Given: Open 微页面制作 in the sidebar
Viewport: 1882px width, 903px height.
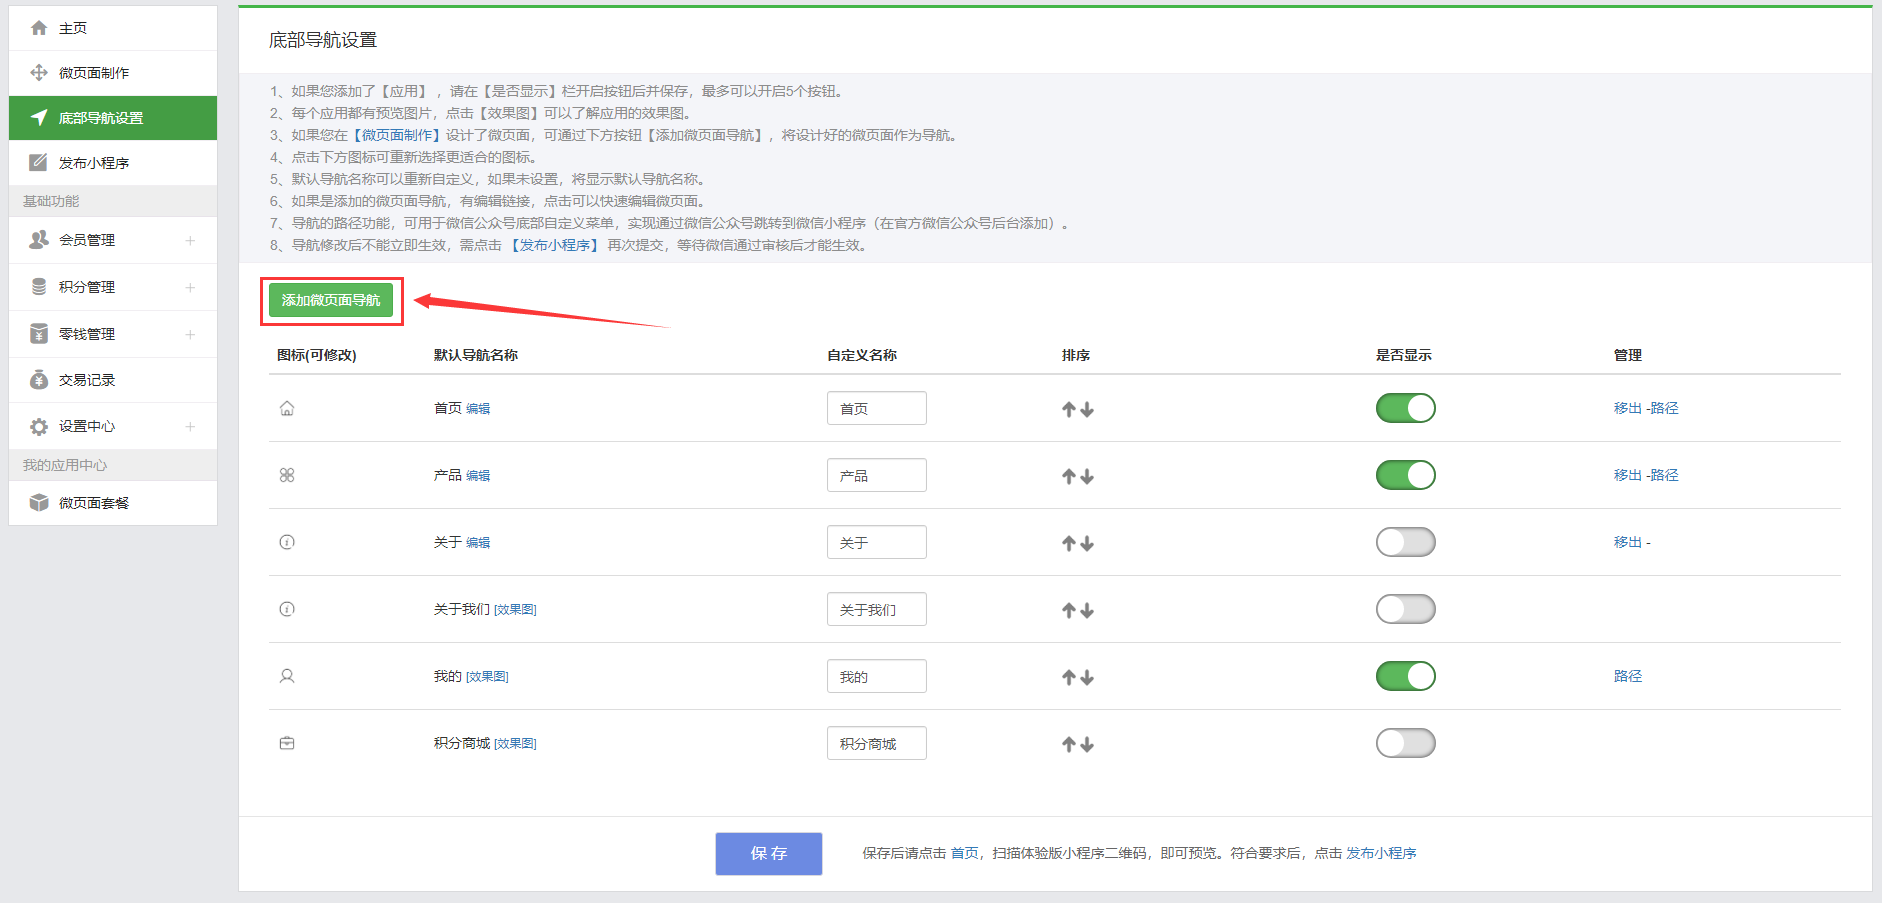Looking at the screenshot, I should click(113, 73).
